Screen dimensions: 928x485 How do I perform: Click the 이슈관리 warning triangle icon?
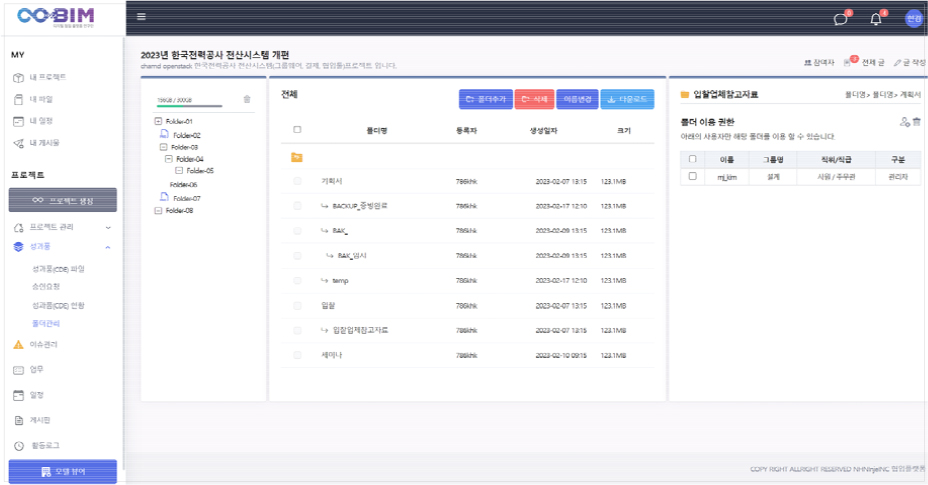[18, 345]
